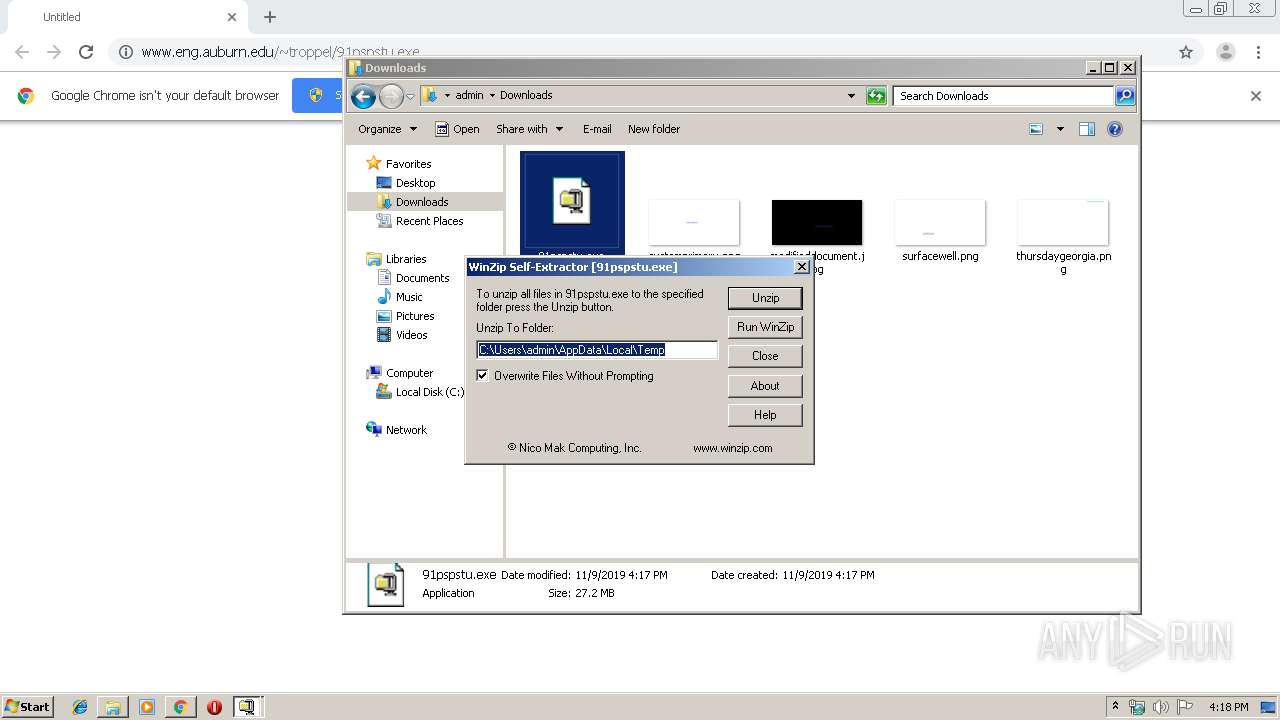1280x720 pixels.
Task: Click the Run WinZip button
Action: (765, 327)
